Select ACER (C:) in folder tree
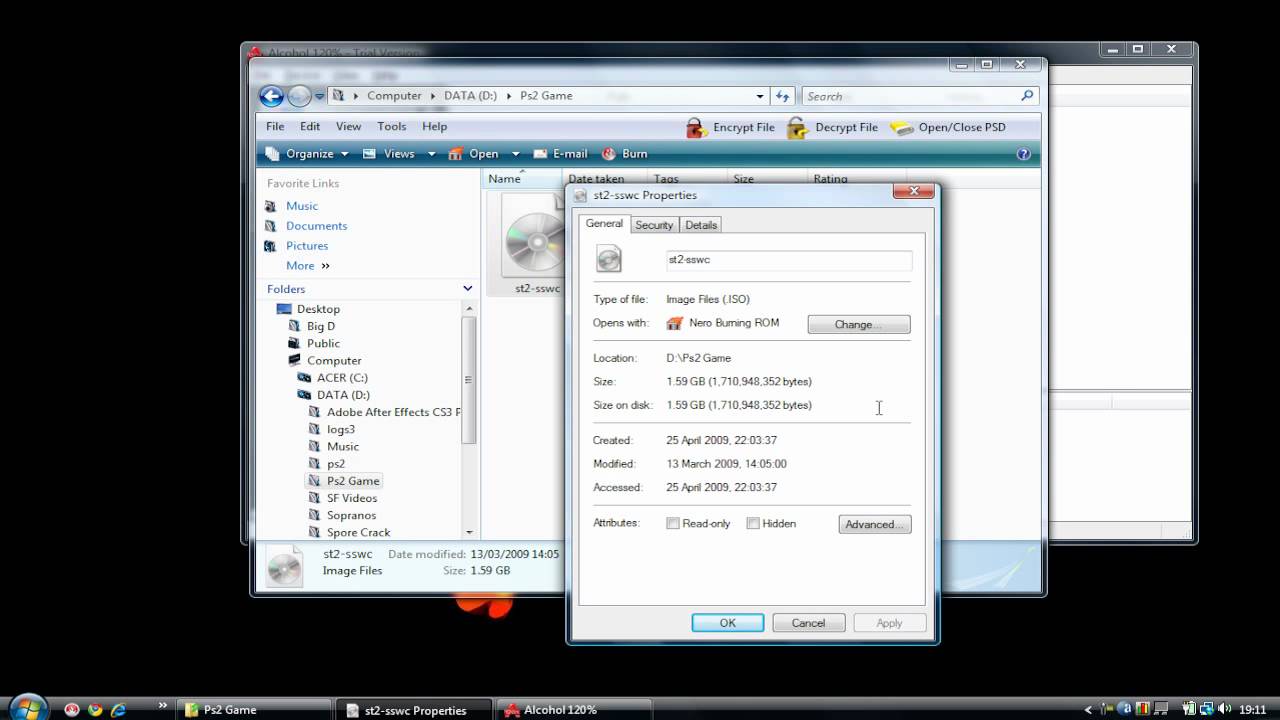The width and height of the screenshot is (1280, 720). click(342, 378)
